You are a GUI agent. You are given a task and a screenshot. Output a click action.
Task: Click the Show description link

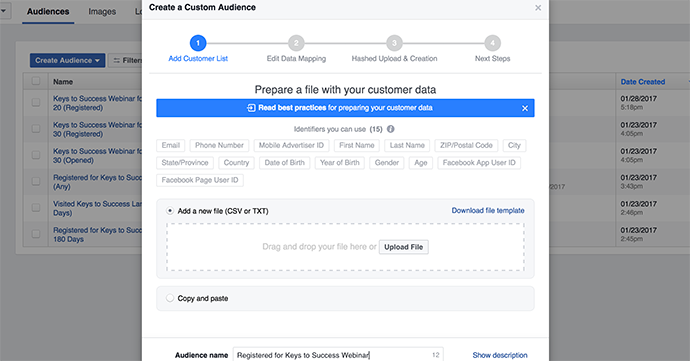tap(500, 355)
